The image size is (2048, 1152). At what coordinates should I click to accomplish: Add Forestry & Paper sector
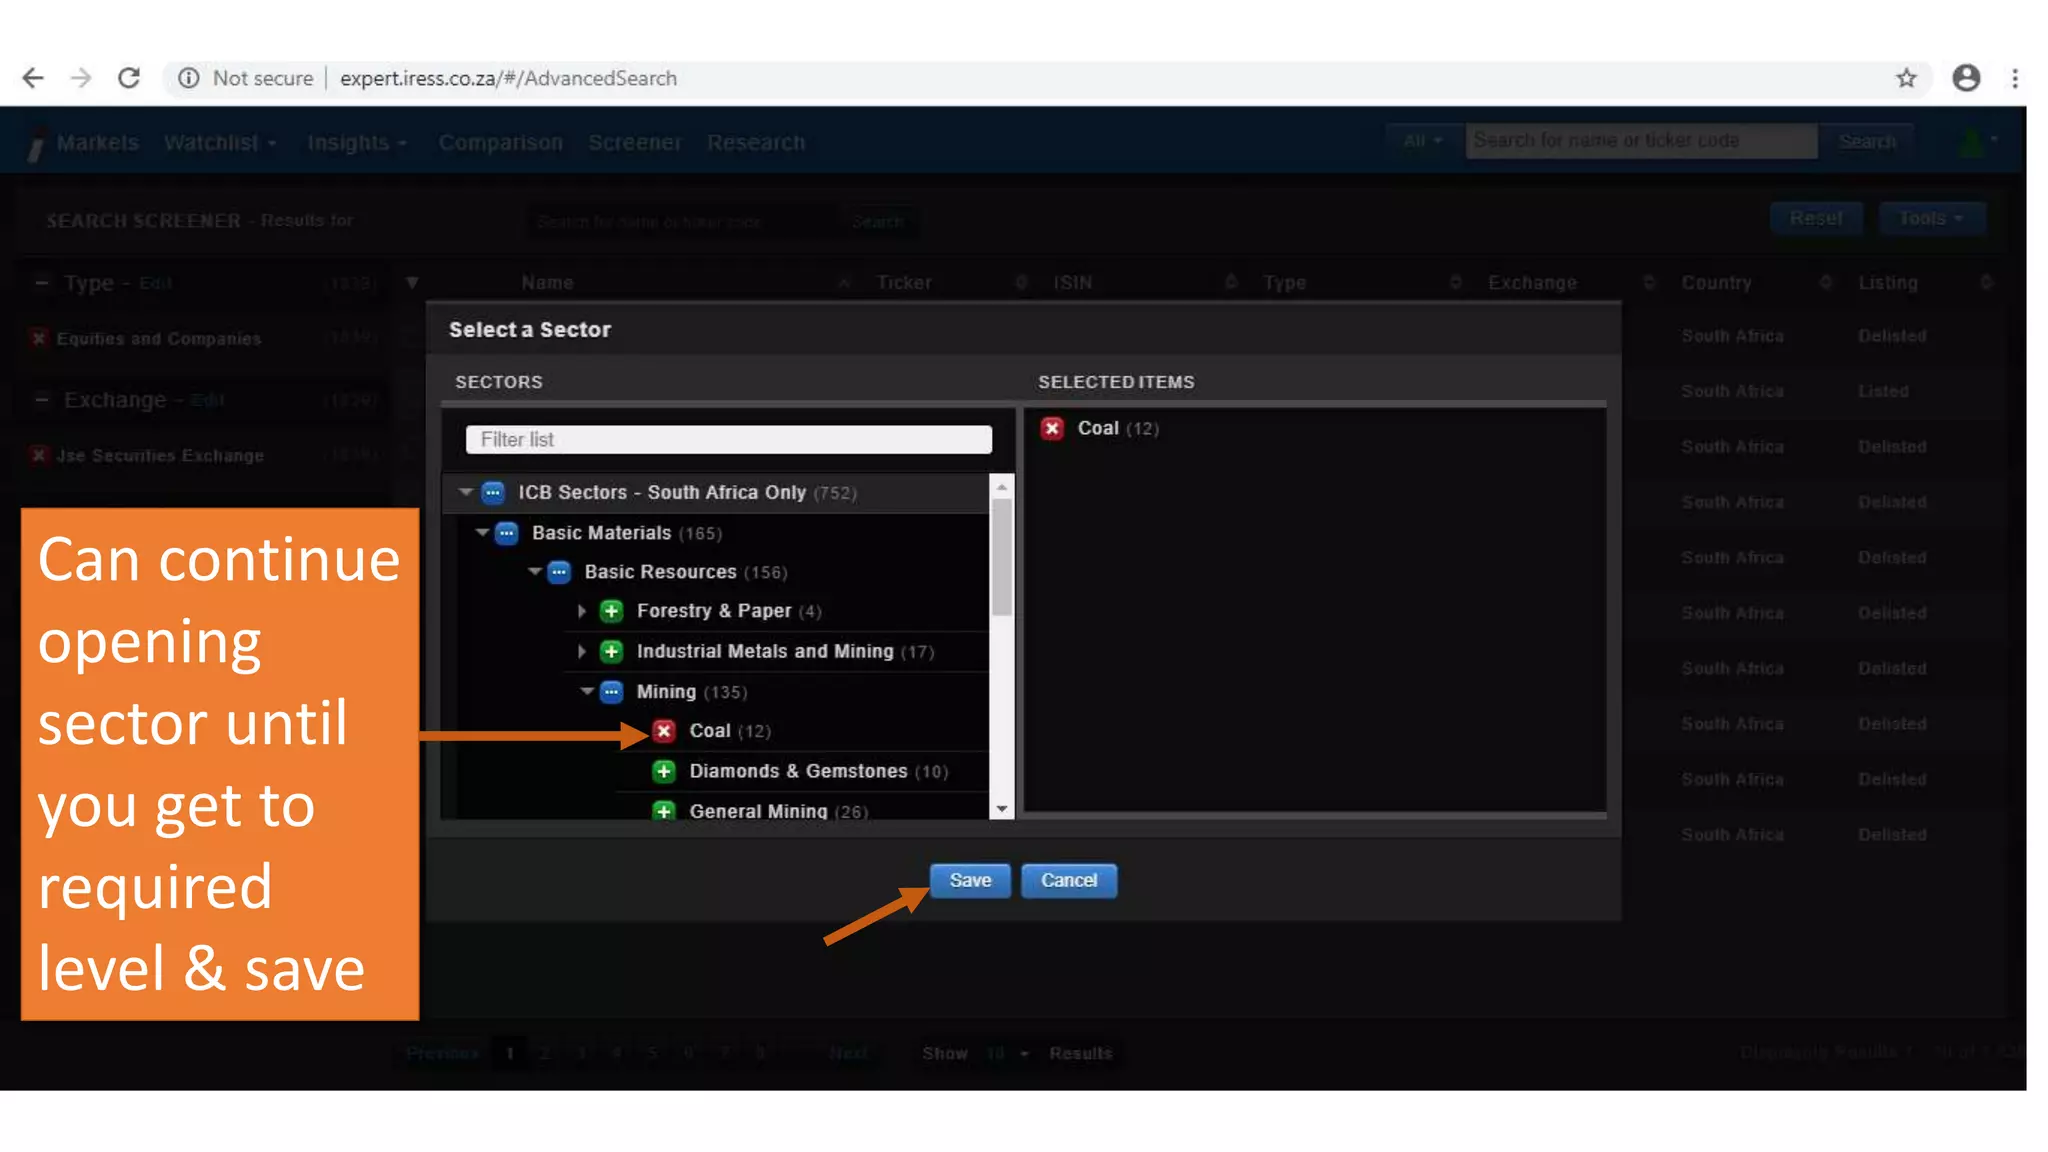pyautogui.click(x=611, y=611)
